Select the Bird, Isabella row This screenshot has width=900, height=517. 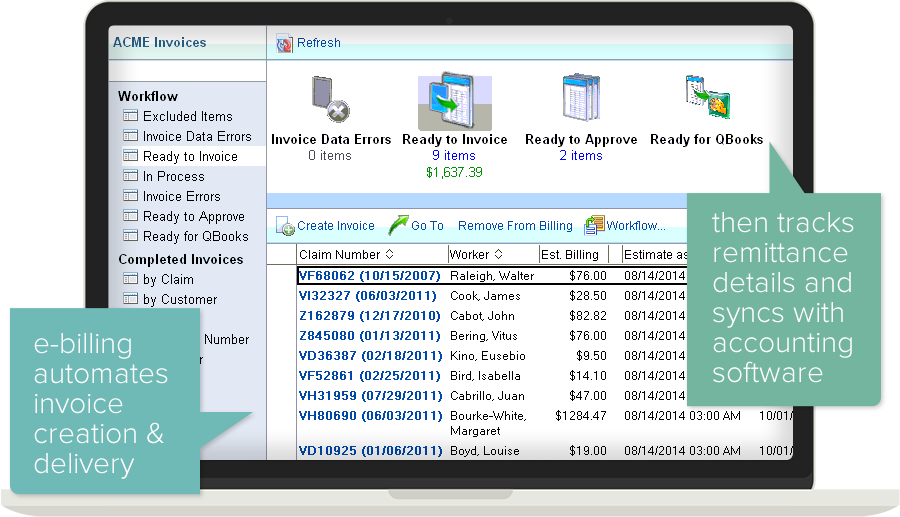pyautogui.click(x=484, y=376)
